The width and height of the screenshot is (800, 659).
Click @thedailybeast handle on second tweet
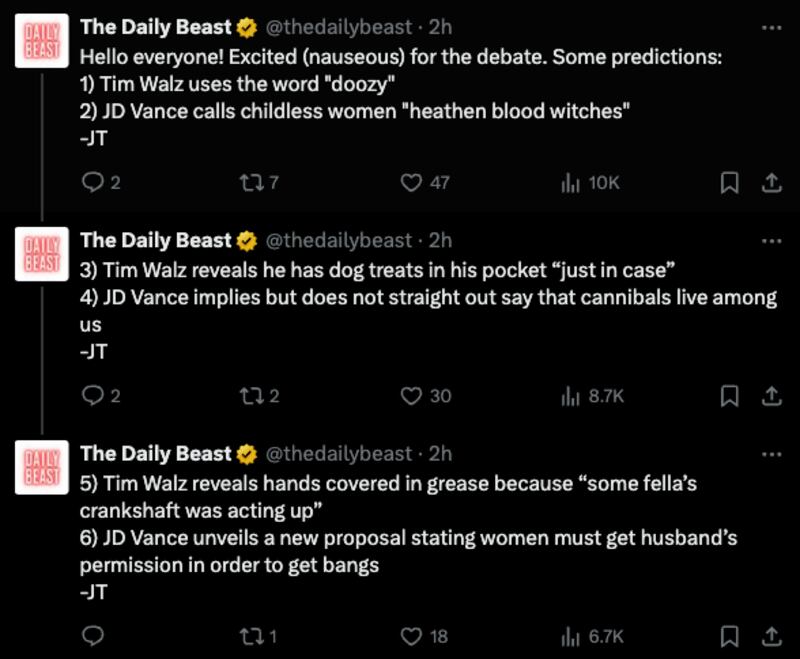338,240
